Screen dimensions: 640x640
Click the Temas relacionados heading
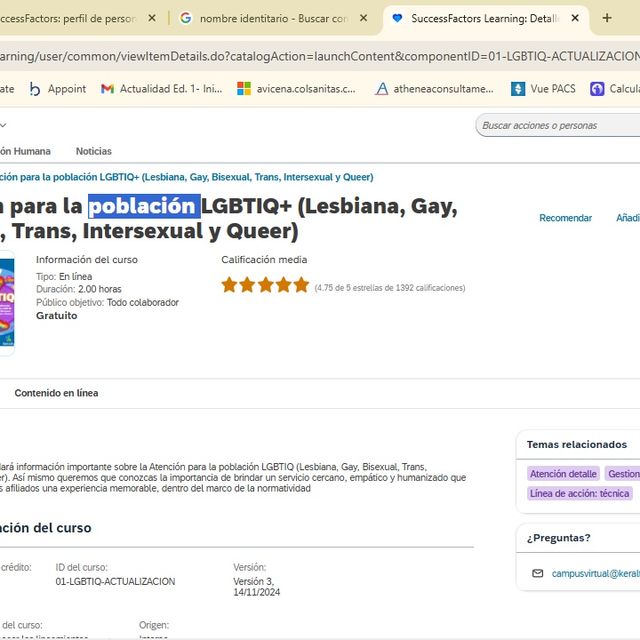[577, 444]
